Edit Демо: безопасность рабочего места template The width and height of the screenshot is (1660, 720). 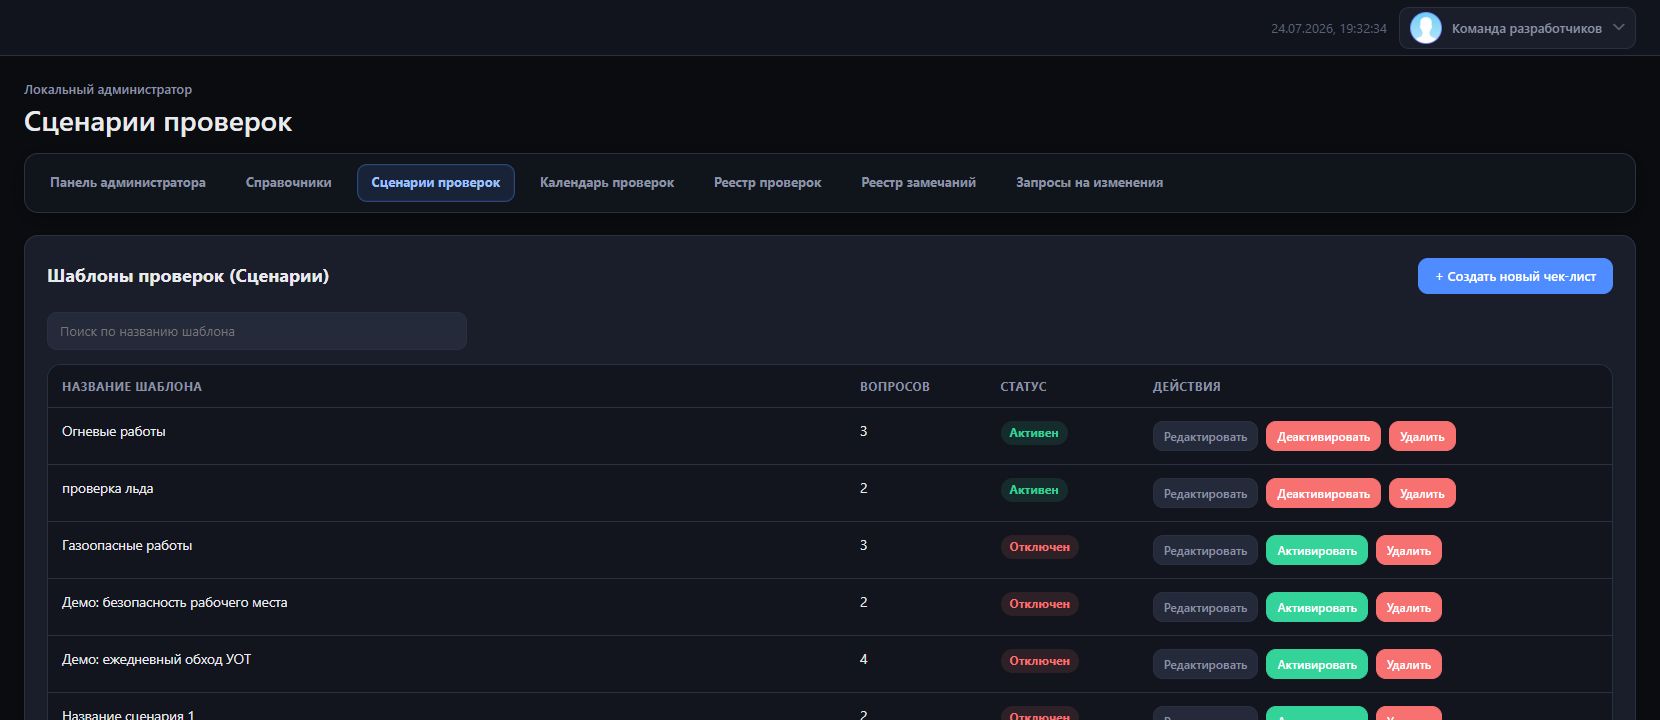click(x=1205, y=608)
